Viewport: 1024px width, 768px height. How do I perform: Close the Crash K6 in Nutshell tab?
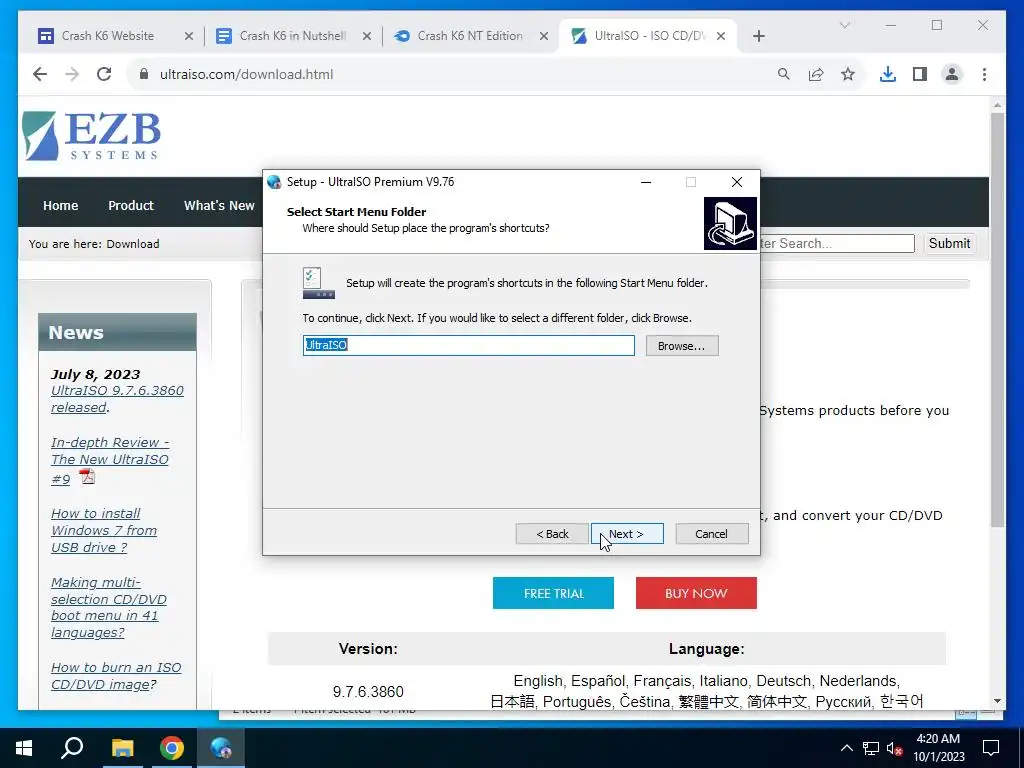click(x=367, y=36)
